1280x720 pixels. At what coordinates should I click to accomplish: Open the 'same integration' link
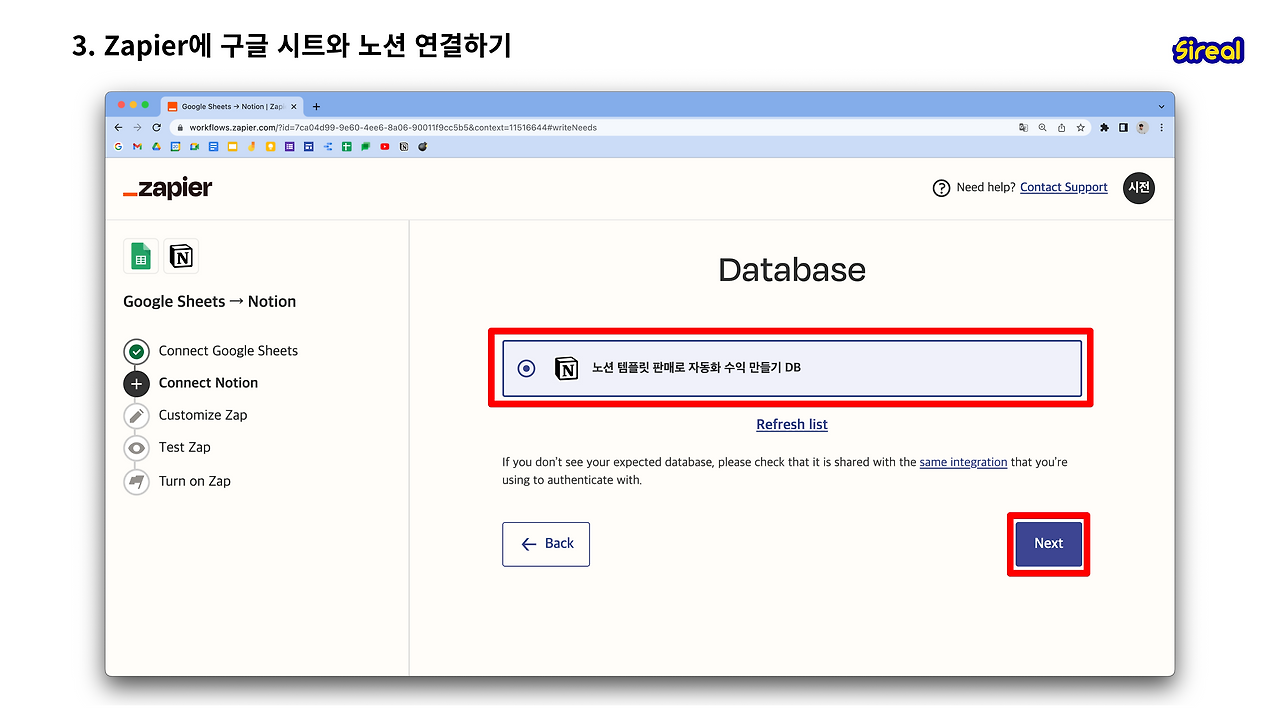pos(963,462)
